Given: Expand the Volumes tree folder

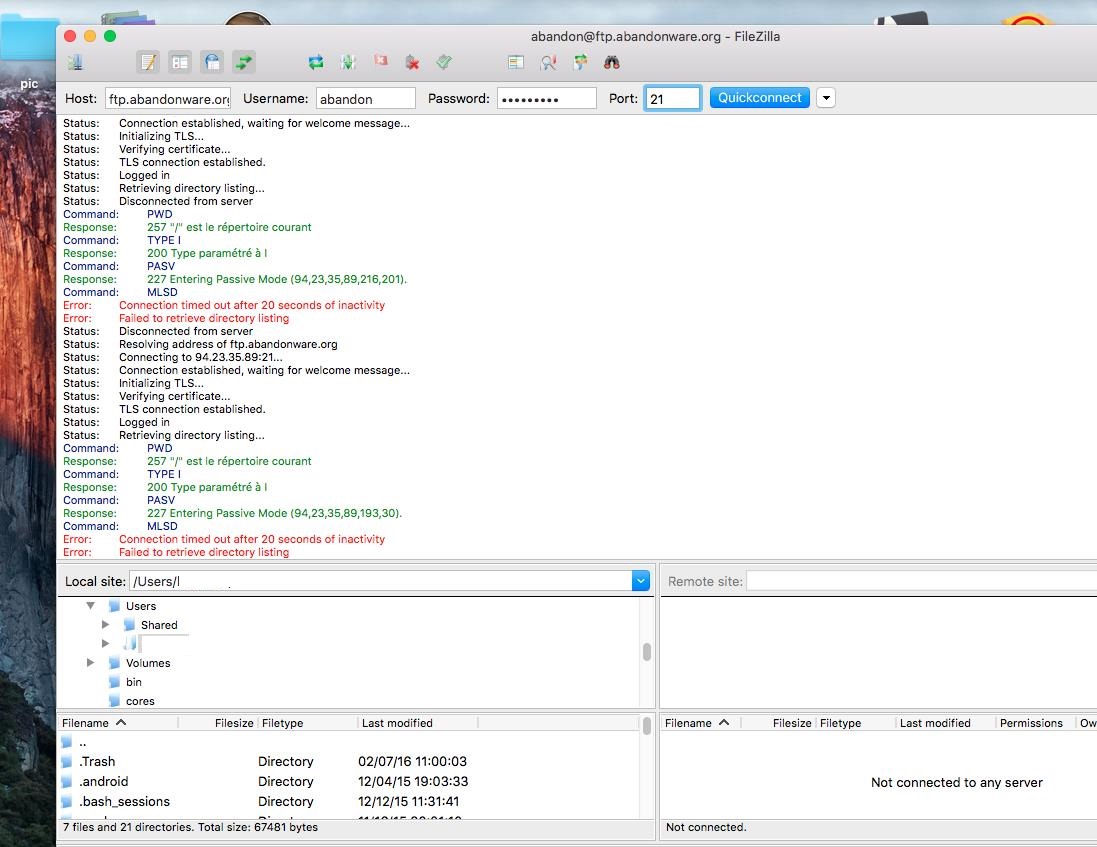Looking at the screenshot, I should pos(91,663).
